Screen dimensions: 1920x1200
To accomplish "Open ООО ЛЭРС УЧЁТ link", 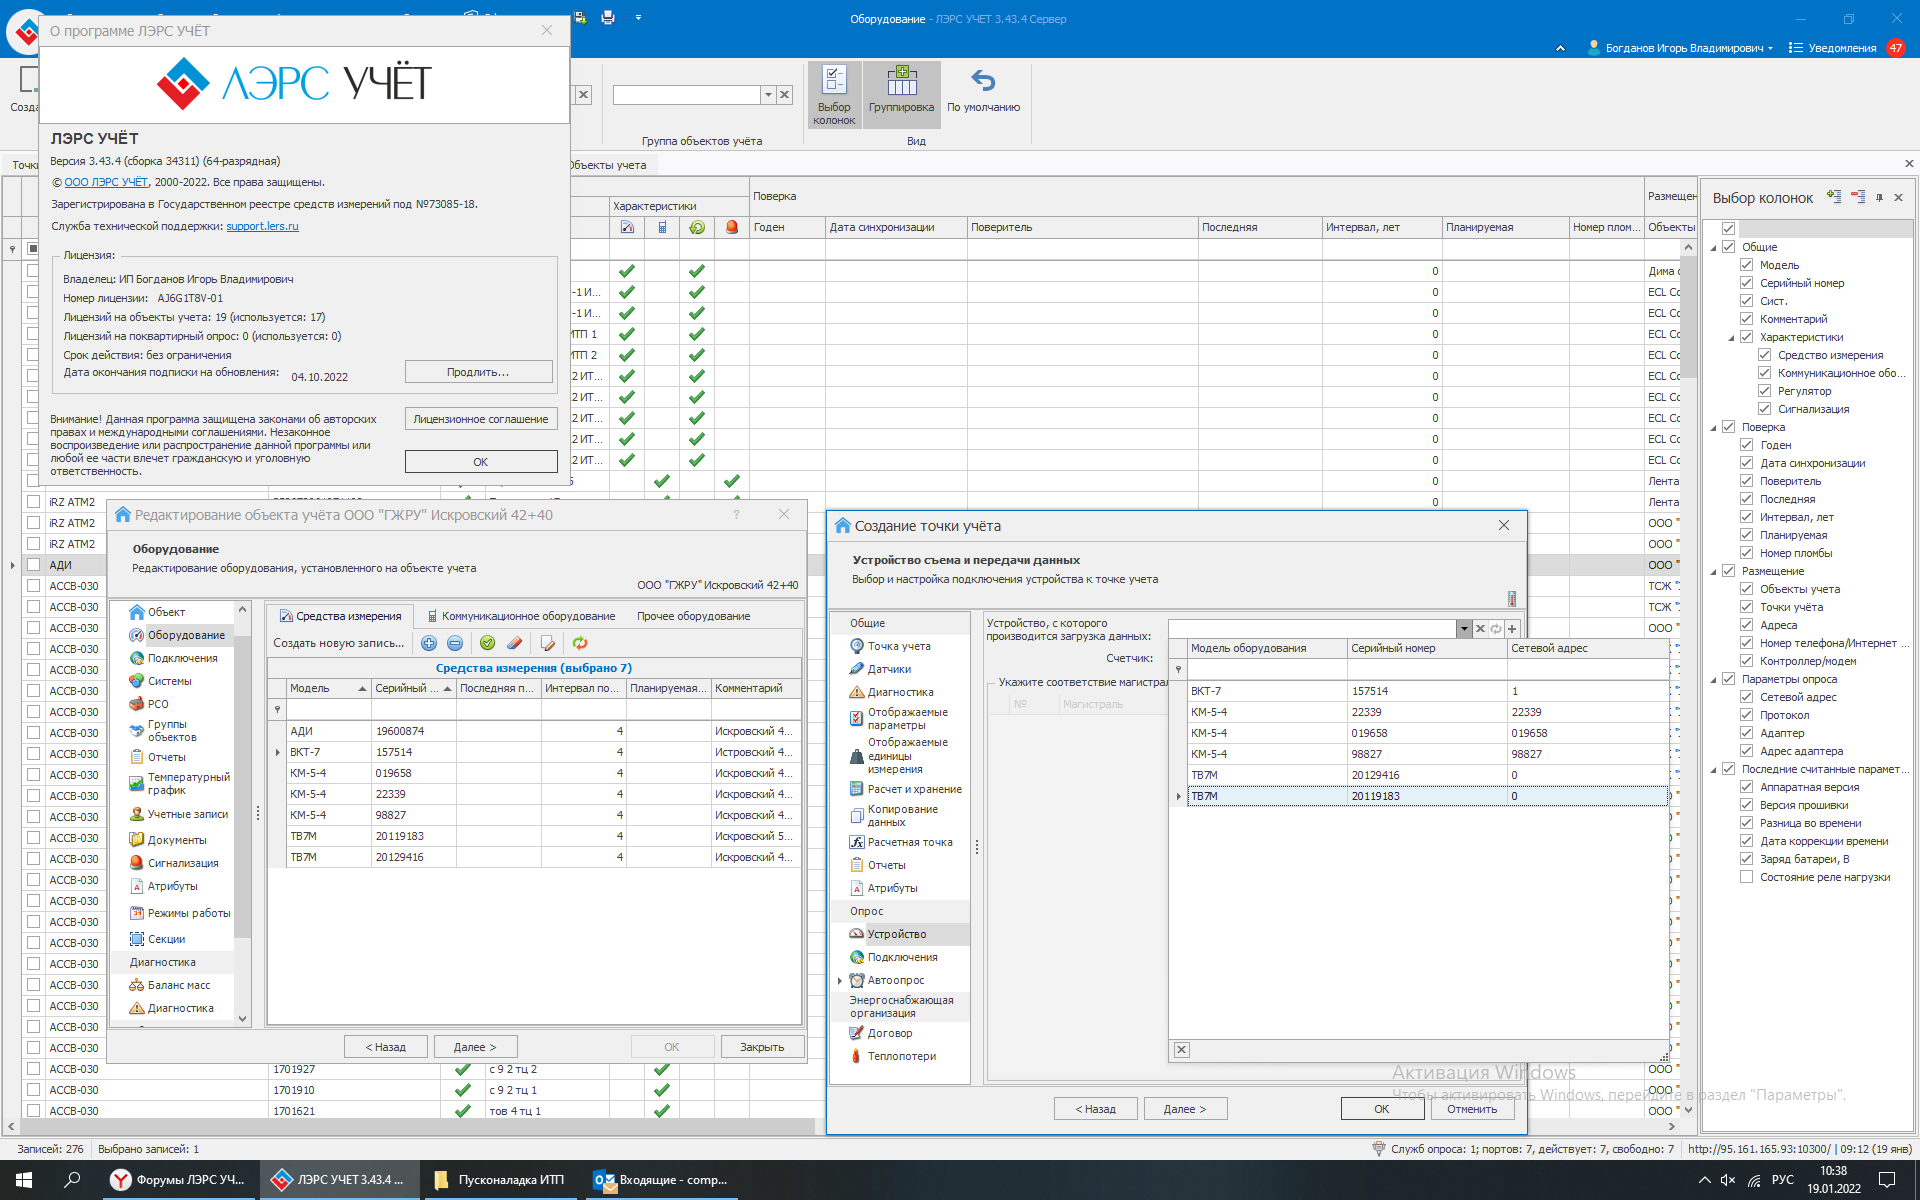I will (x=106, y=182).
